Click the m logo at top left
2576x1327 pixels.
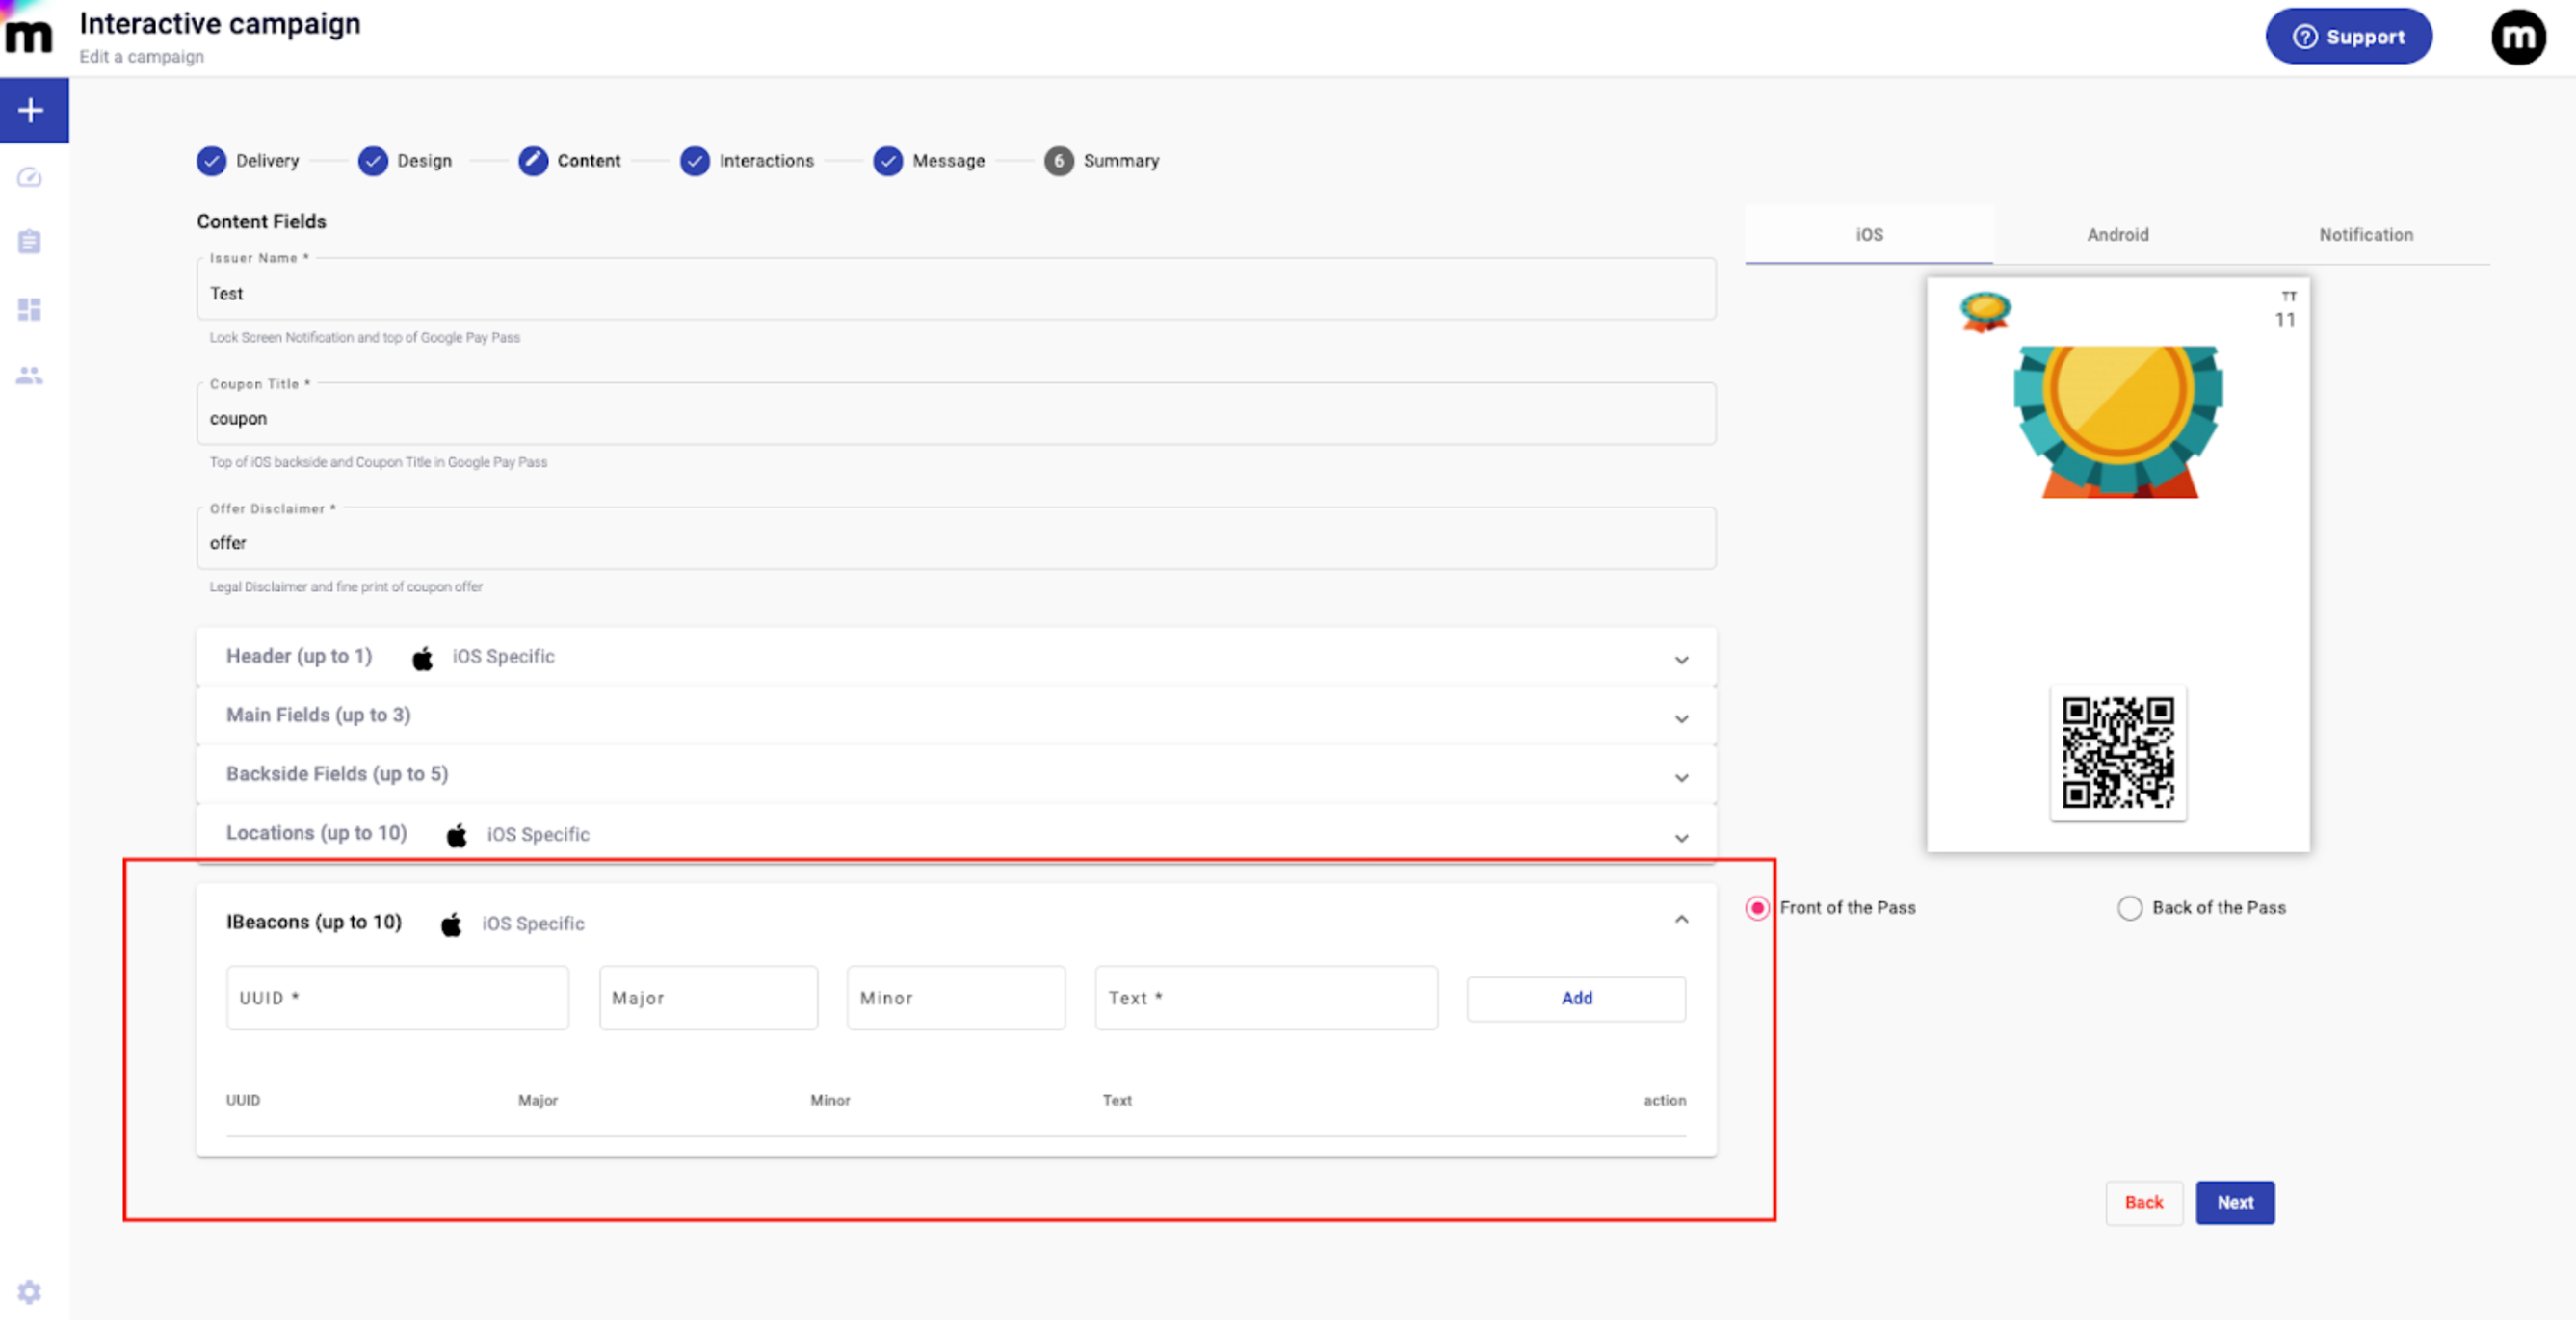point(28,36)
